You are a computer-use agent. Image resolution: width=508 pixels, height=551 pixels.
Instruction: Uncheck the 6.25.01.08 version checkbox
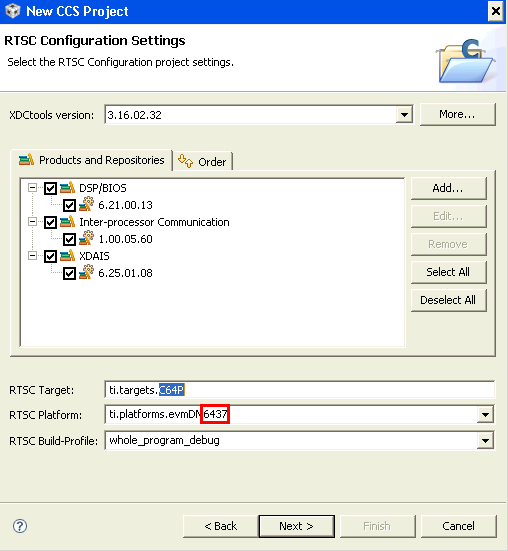tap(69, 273)
